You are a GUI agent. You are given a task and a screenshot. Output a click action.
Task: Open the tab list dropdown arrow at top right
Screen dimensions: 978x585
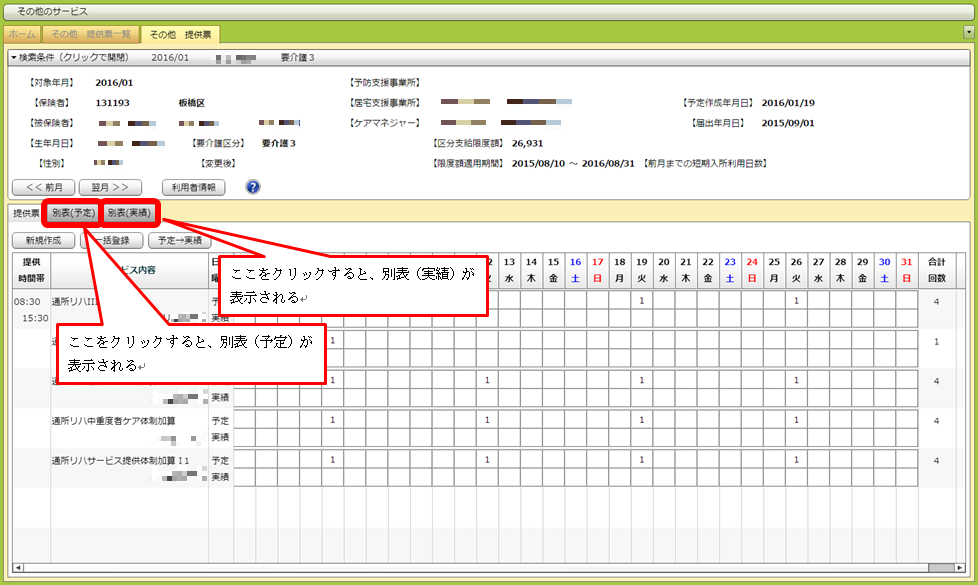(x=968, y=32)
